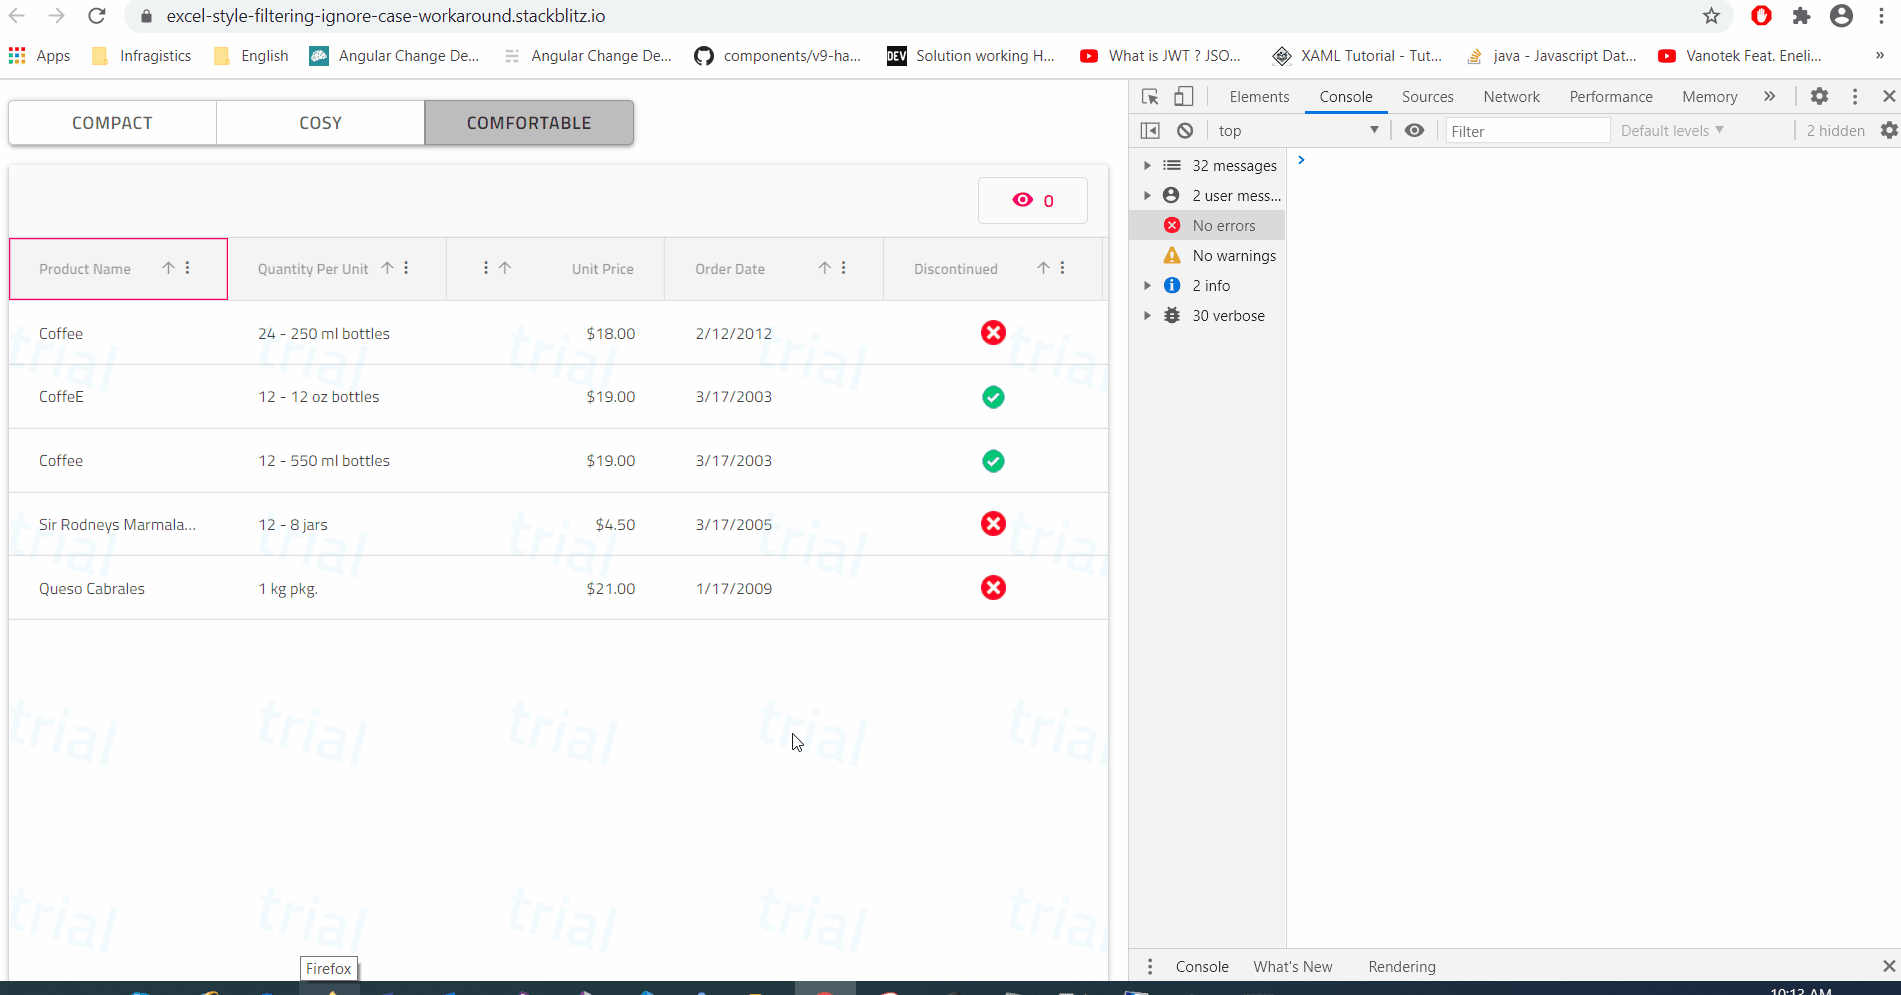Activate the DevTools inspect element picker

coord(1150,97)
